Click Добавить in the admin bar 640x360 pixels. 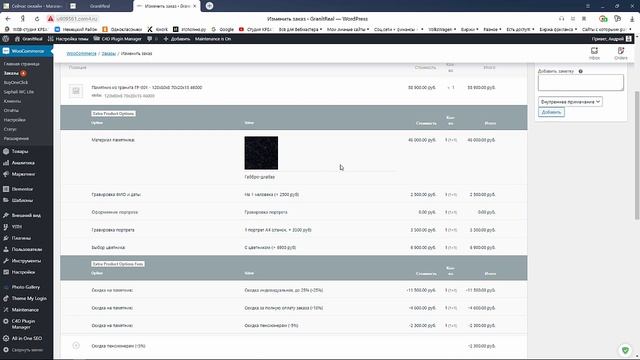[177, 39]
